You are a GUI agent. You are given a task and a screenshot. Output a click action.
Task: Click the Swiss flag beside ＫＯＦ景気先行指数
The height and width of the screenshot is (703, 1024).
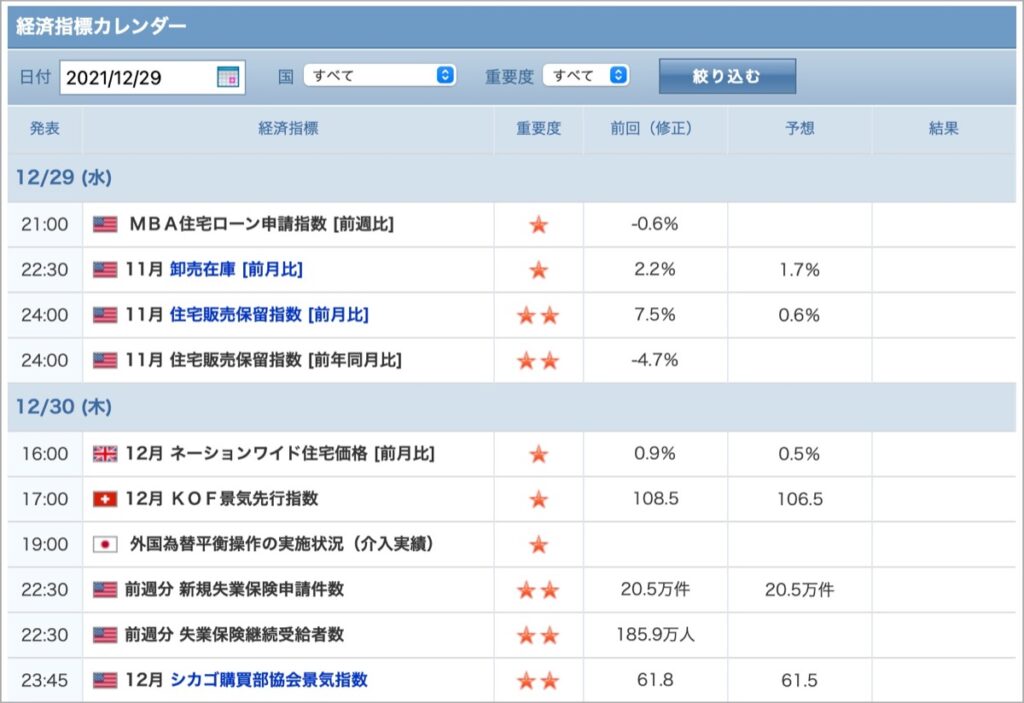[x=104, y=500]
